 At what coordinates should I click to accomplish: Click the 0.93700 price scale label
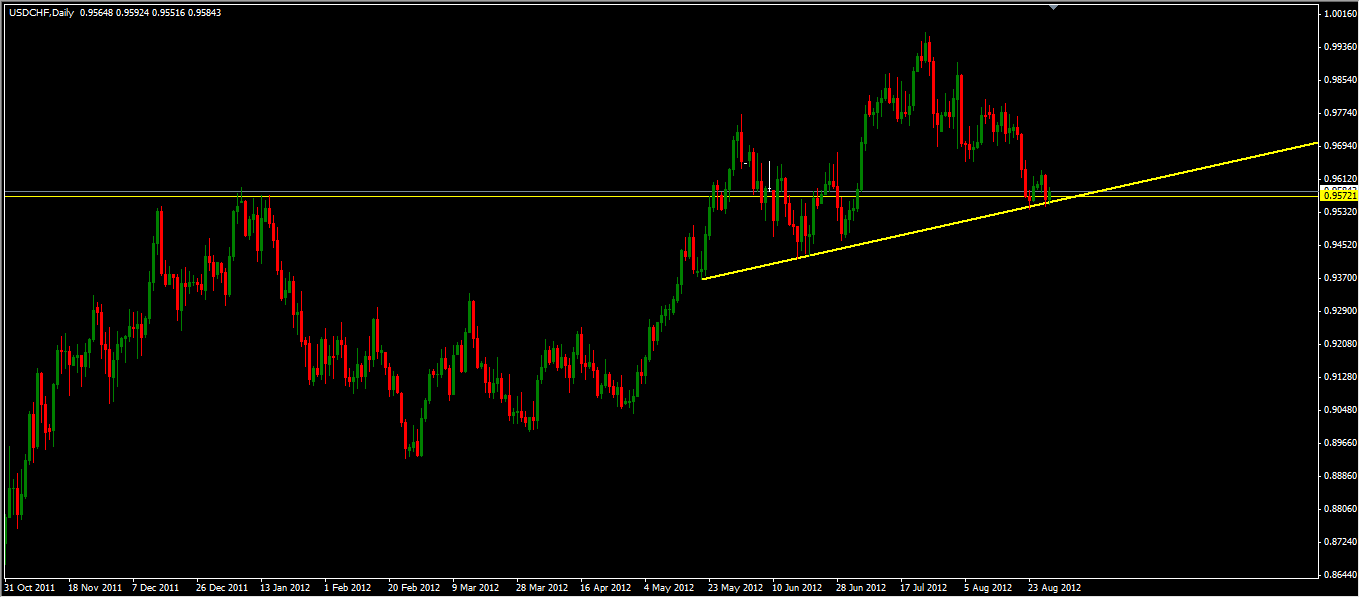(1338, 278)
